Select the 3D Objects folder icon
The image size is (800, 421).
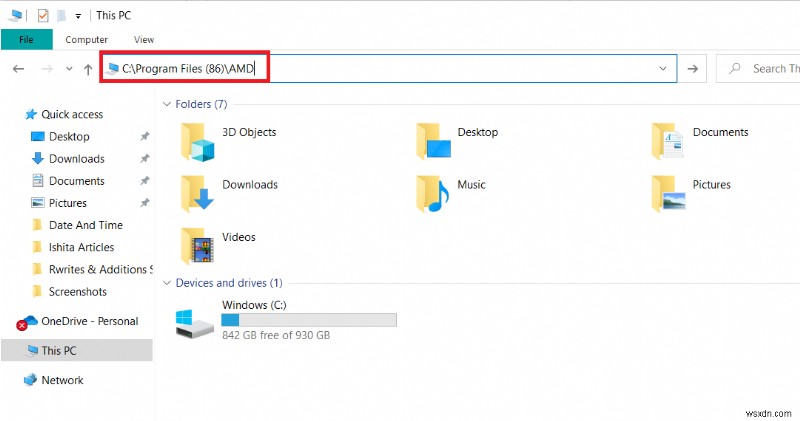click(x=197, y=142)
